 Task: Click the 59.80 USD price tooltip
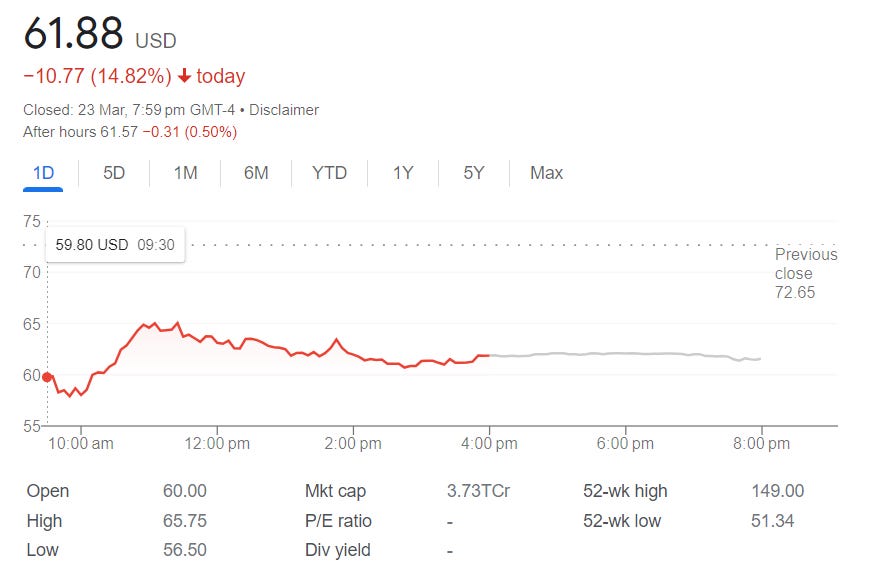coord(114,244)
